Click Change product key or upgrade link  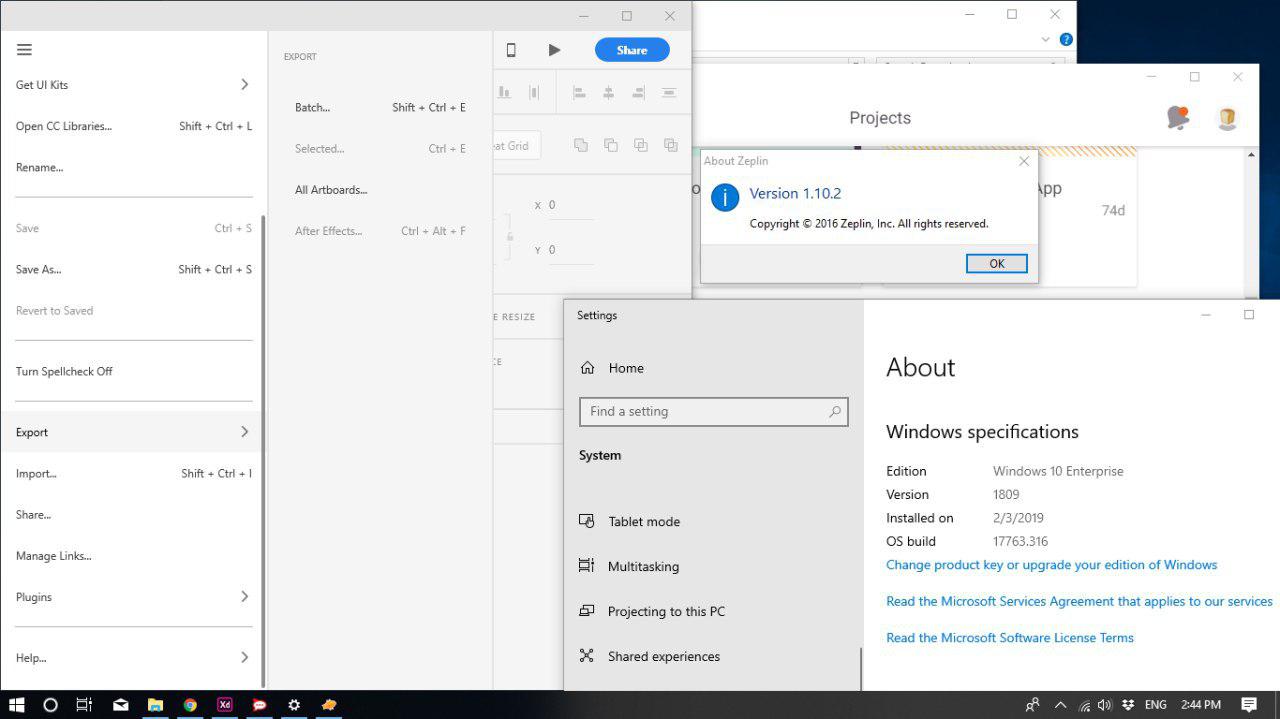tap(1051, 565)
